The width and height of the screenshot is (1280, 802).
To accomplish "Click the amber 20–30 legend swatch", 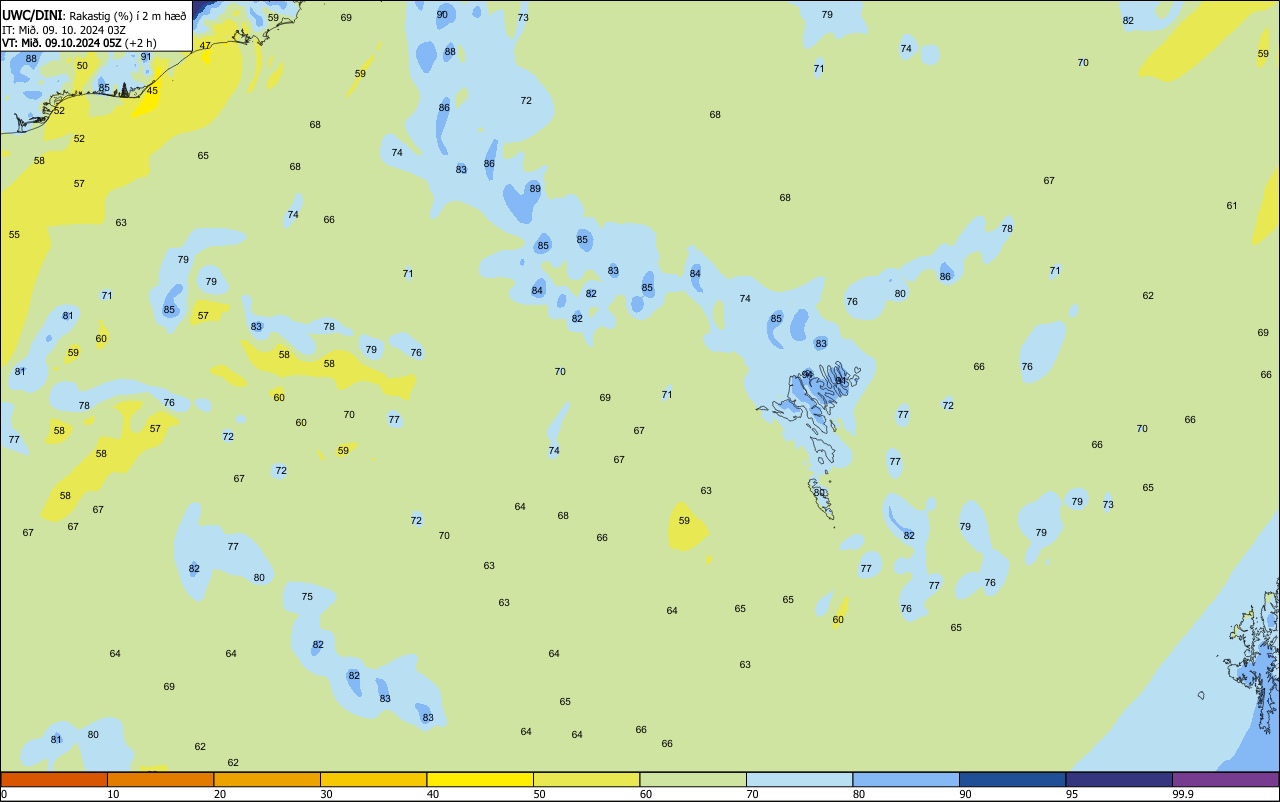I will pyautogui.click(x=267, y=779).
